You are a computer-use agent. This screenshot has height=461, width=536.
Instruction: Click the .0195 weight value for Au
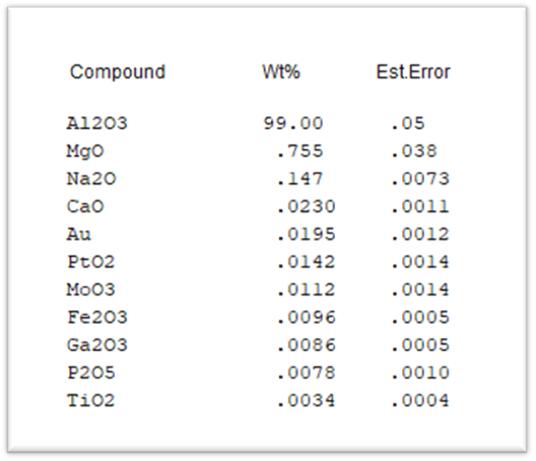pyautogui.click(x=306, y=234)
